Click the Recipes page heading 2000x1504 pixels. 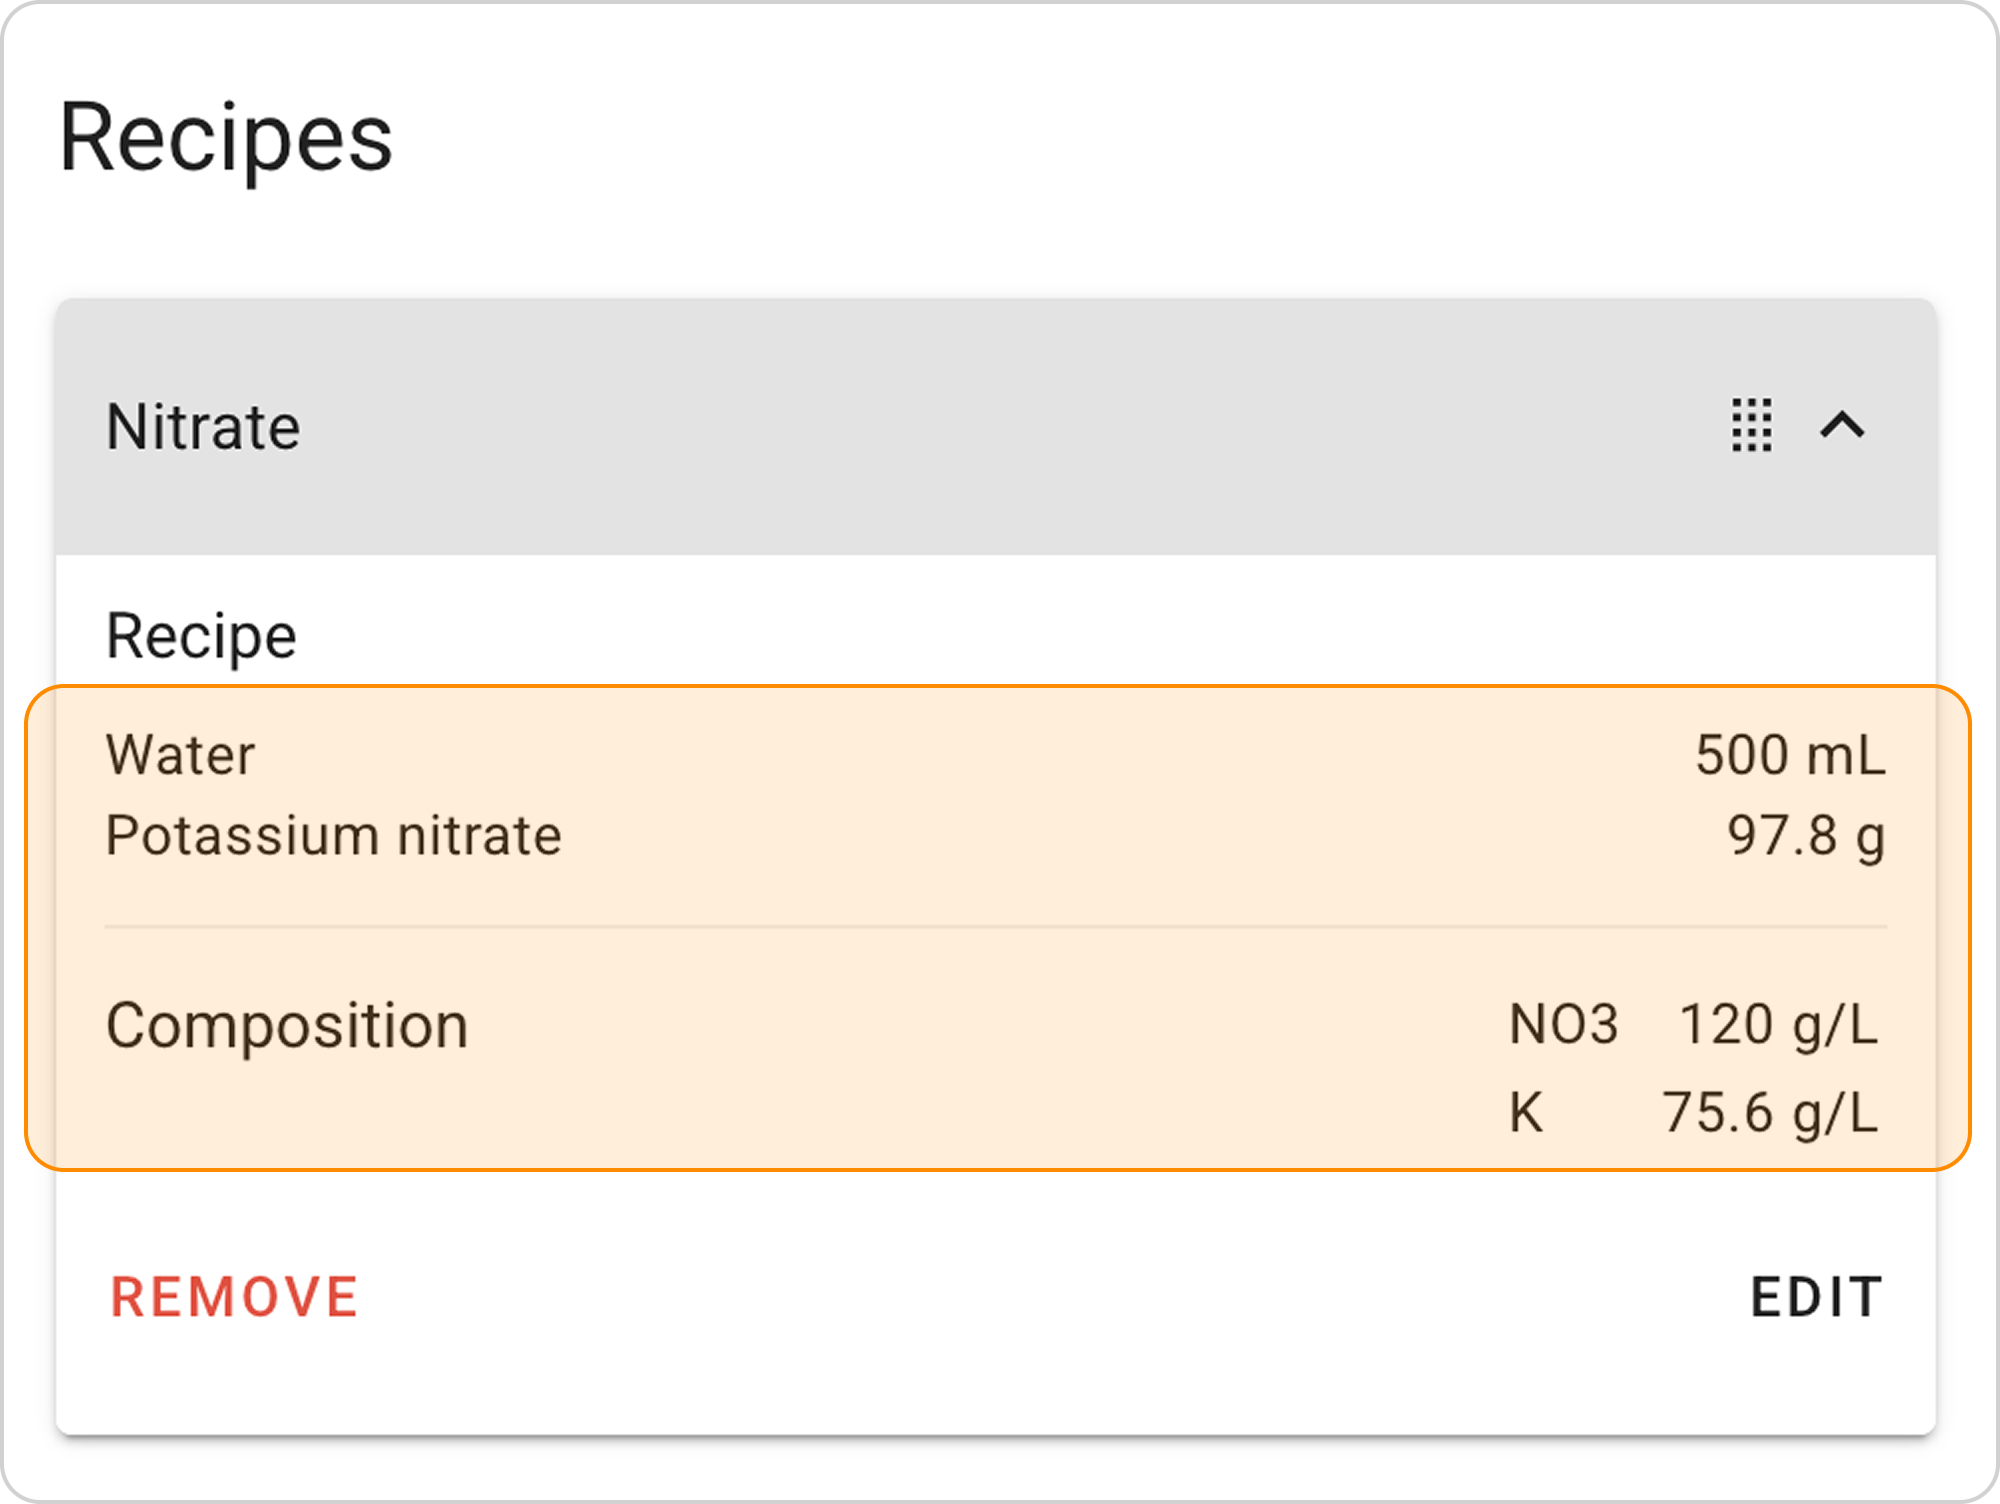226,138
